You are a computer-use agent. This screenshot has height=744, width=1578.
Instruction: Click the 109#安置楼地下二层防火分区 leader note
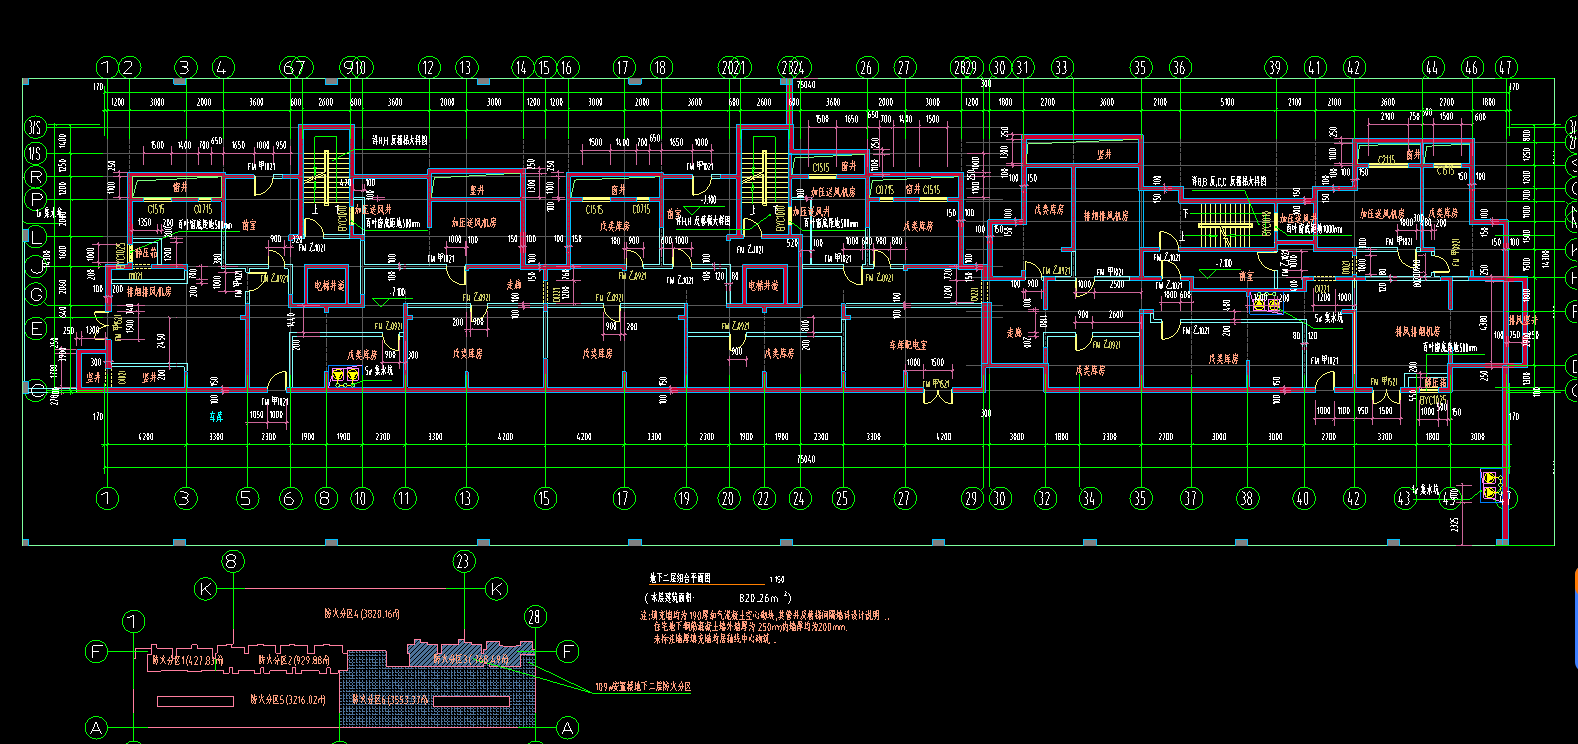(x=642, y=687)
